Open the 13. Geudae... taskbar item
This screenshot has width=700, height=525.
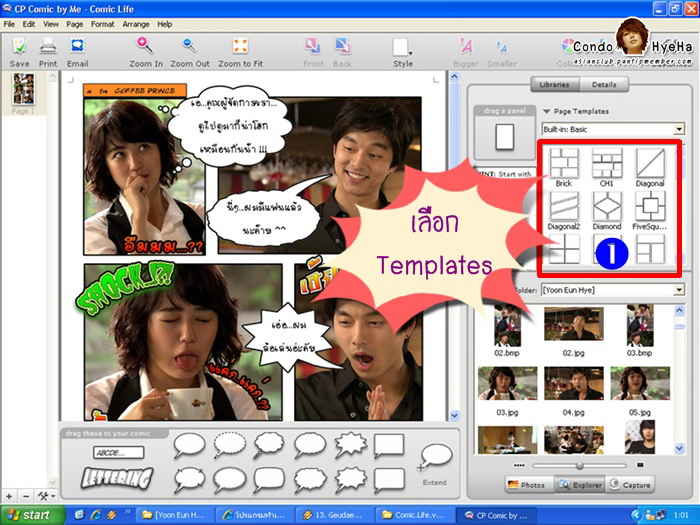pyautogui.click(x=333, y=515)
